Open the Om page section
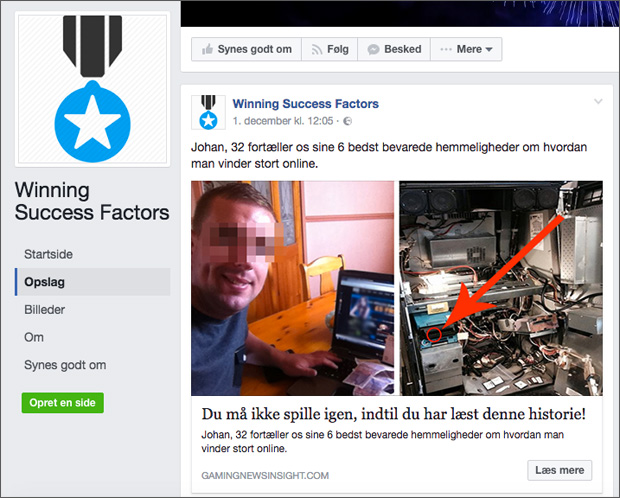The height and width of the screenshot is (498, 620). (x=34, y=338)
